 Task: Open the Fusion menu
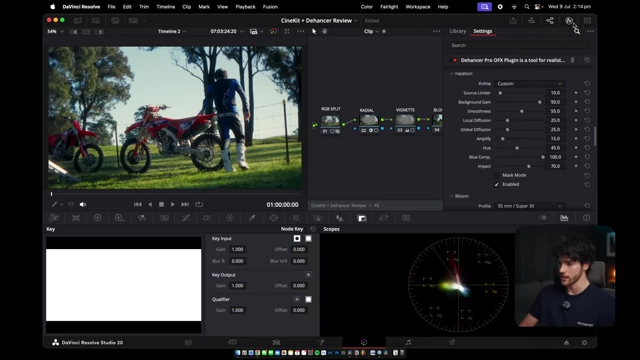[270, 7]
